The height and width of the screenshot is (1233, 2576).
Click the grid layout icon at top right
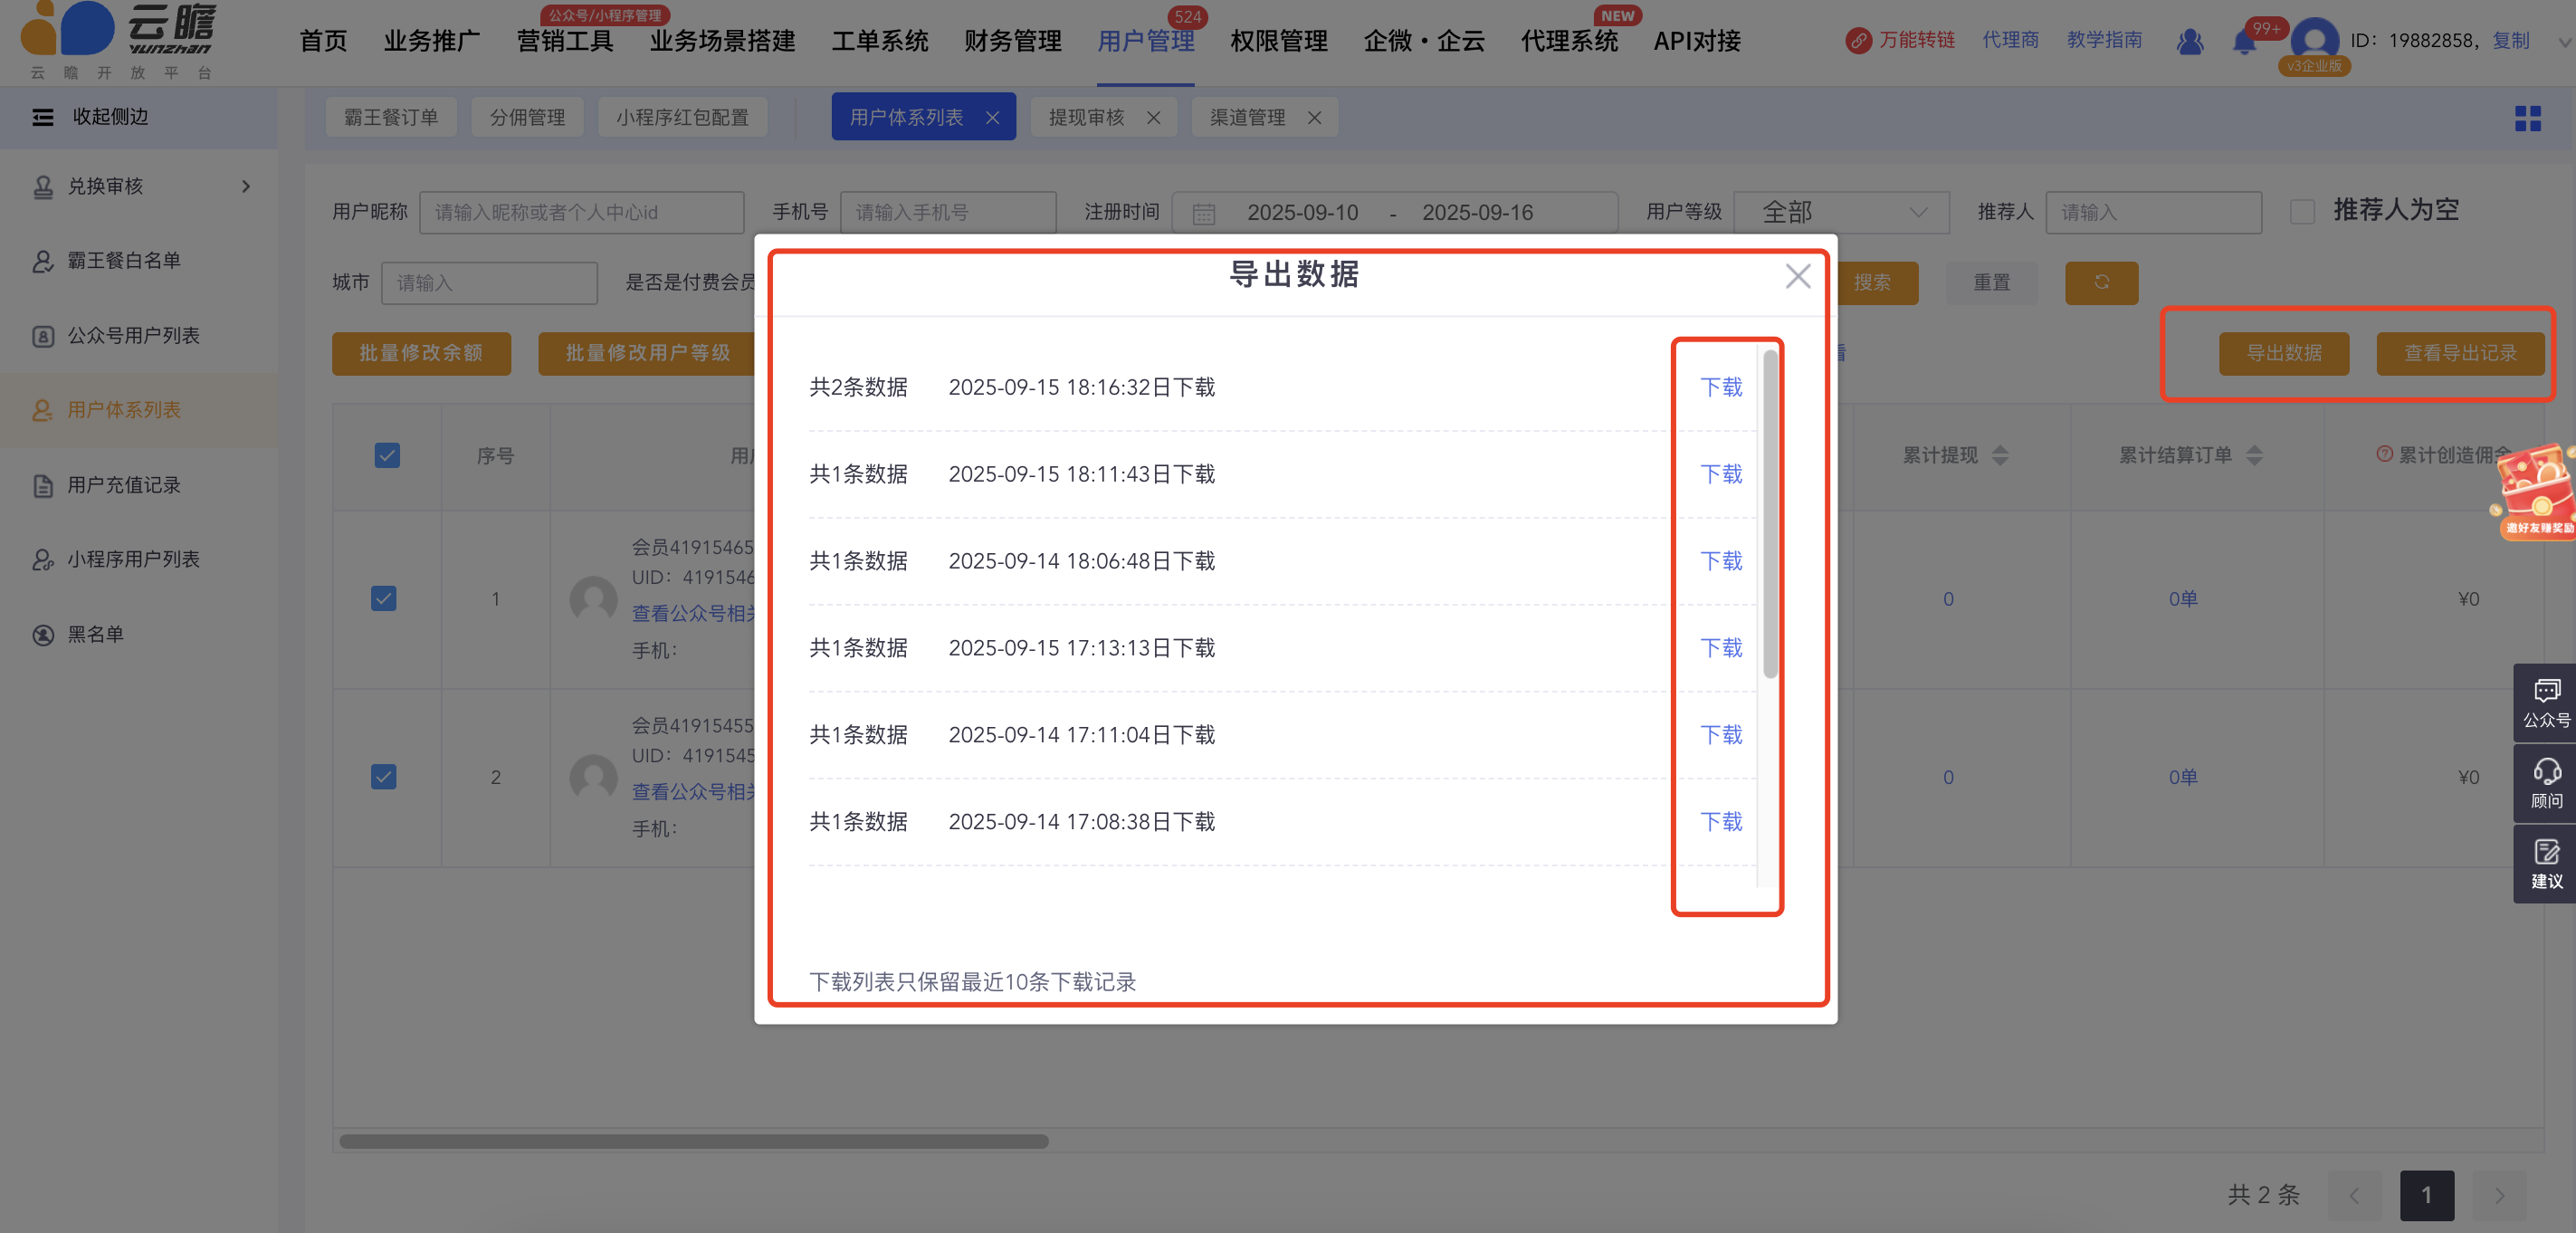(x=2527, y=119)
